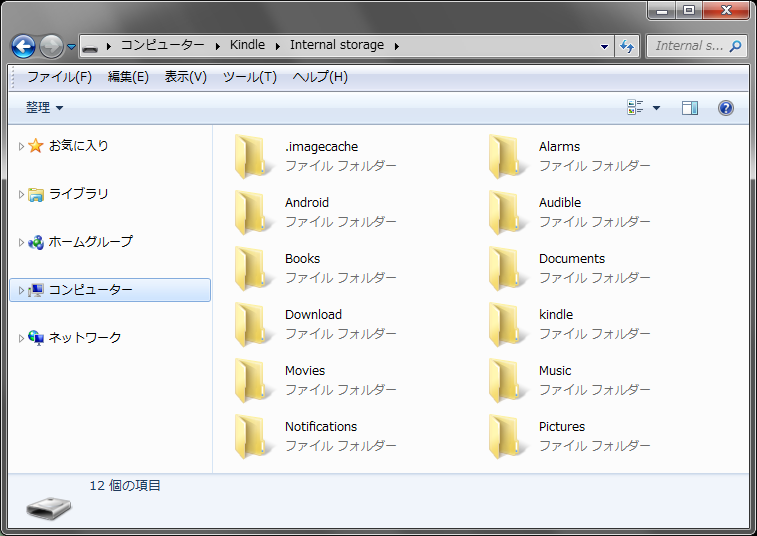Select ネットワーク in navigation pane
Viewport: 757px width, 536px height.
pyautogui.click(x=85, y=338)
